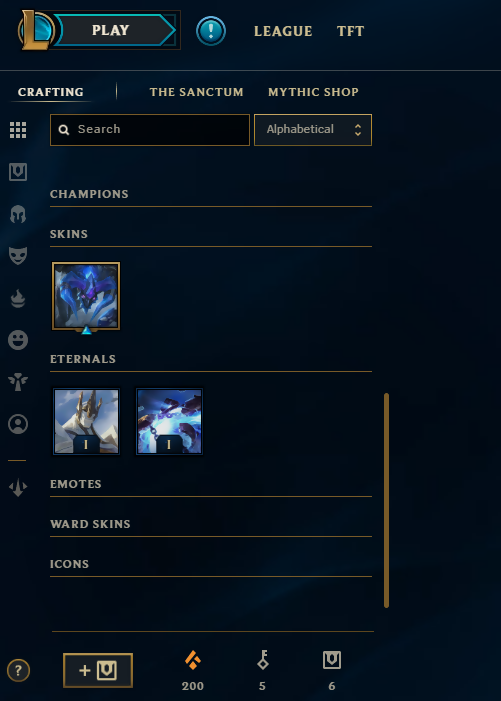501x701 pixels.
Task: Show all loot grid filter icon
Action: pos(18,130)
